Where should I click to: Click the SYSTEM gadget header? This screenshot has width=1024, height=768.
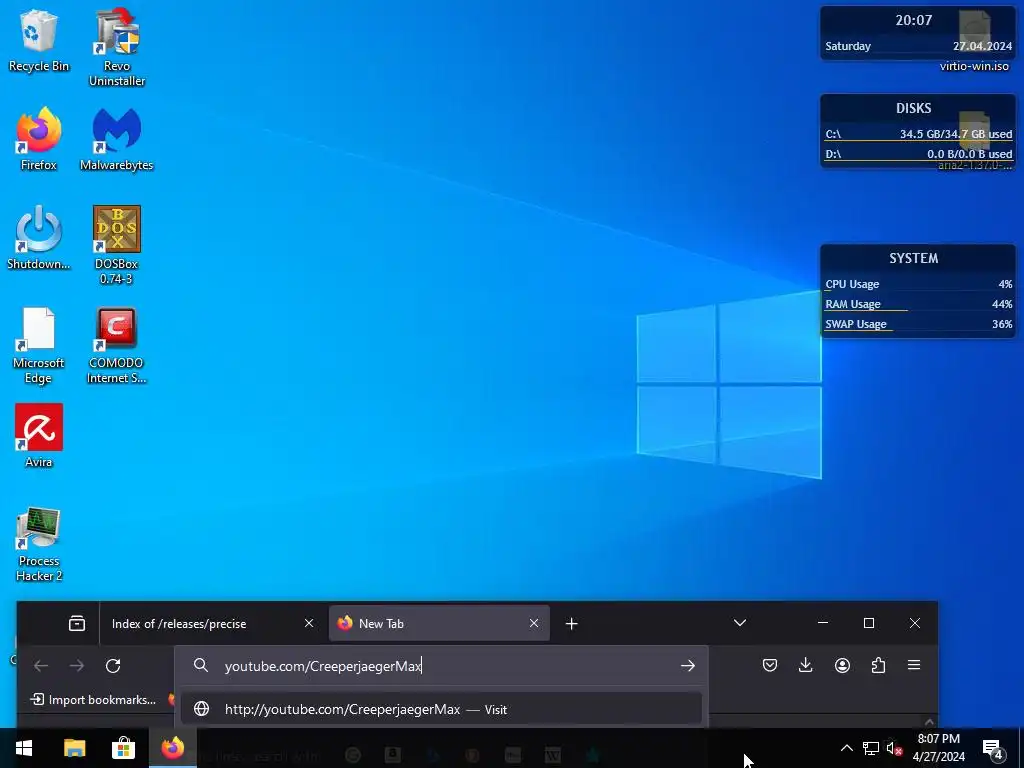pyautogui.click(x=914, y=259)
